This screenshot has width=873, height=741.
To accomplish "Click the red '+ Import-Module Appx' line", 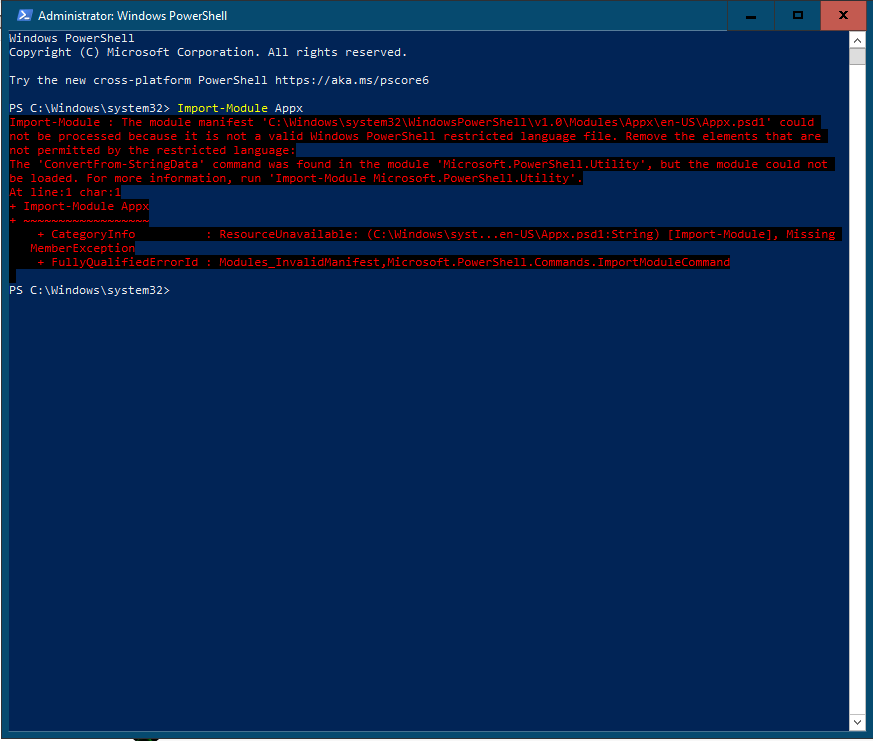I will pos(79,206).
